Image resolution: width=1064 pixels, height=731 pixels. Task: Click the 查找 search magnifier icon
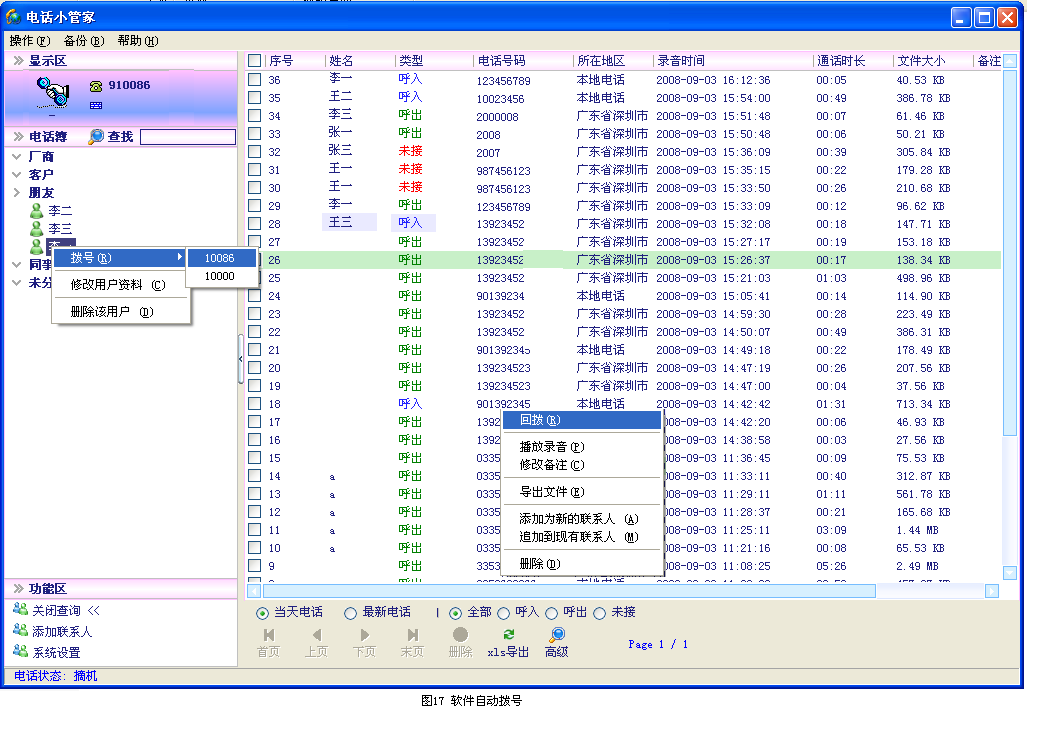click(96, 137)
